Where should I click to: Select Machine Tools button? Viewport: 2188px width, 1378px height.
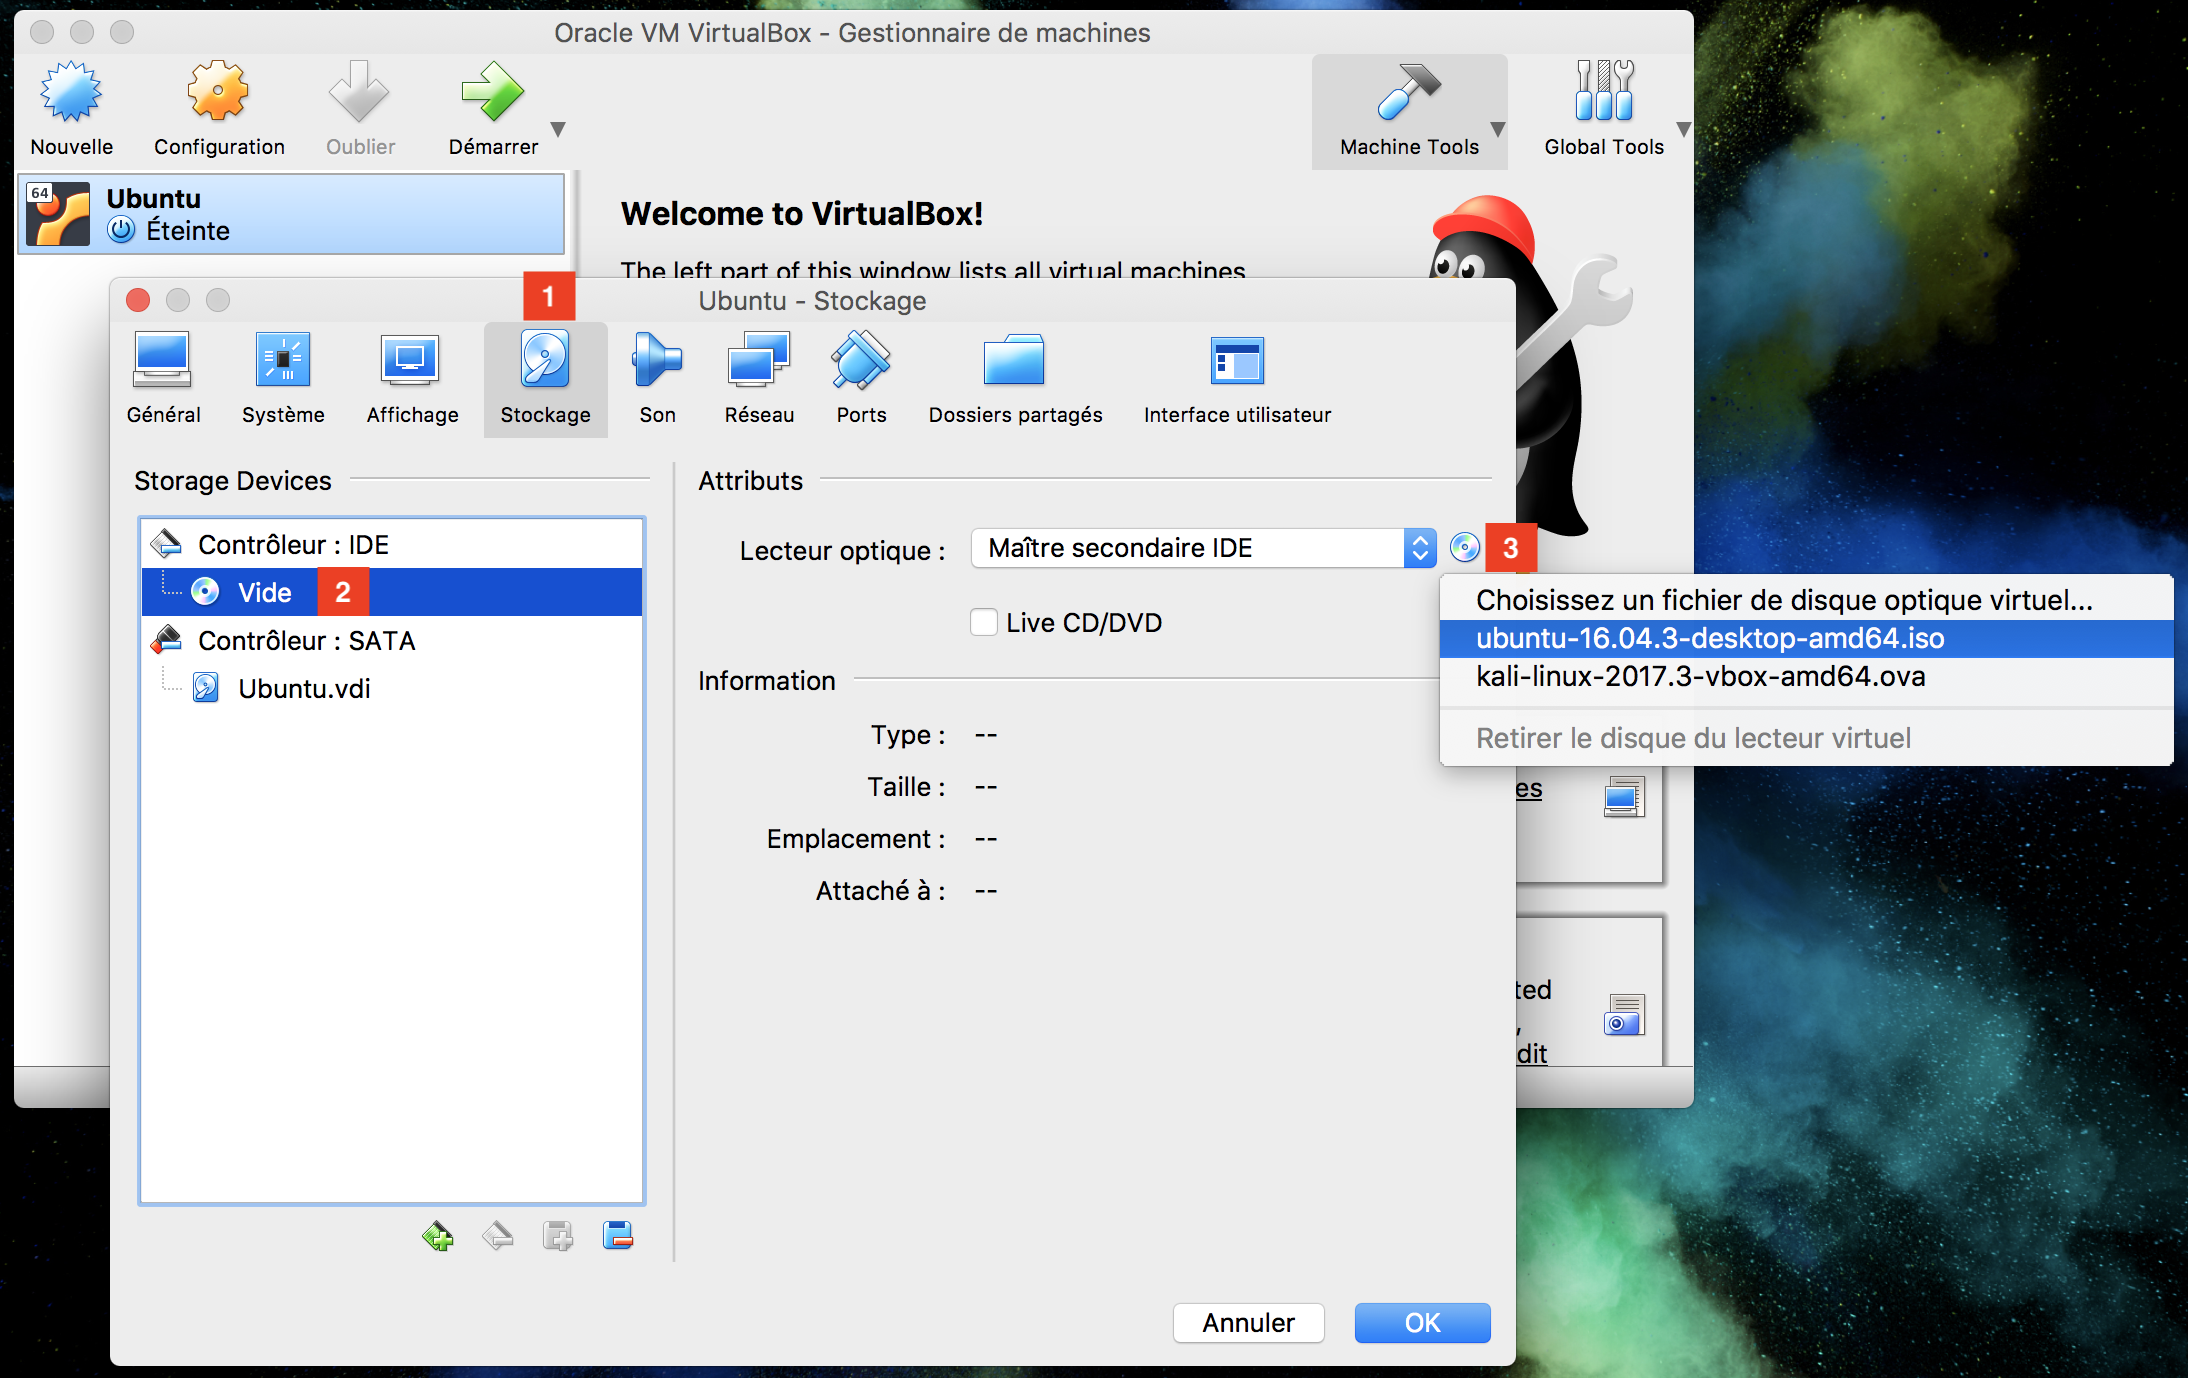tap(1408, 111)
